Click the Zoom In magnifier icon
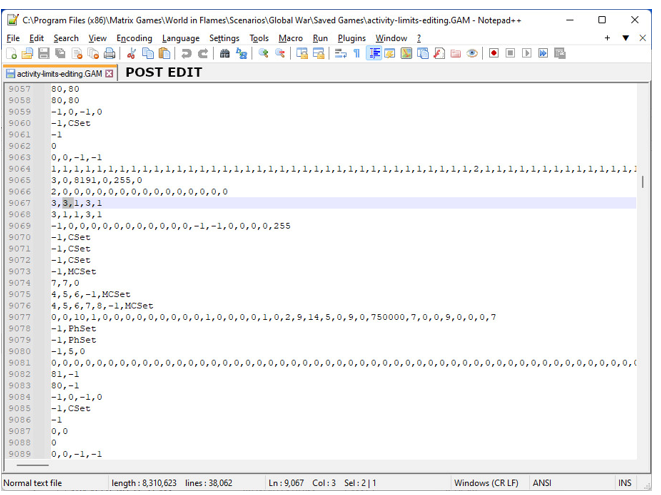 263,54
